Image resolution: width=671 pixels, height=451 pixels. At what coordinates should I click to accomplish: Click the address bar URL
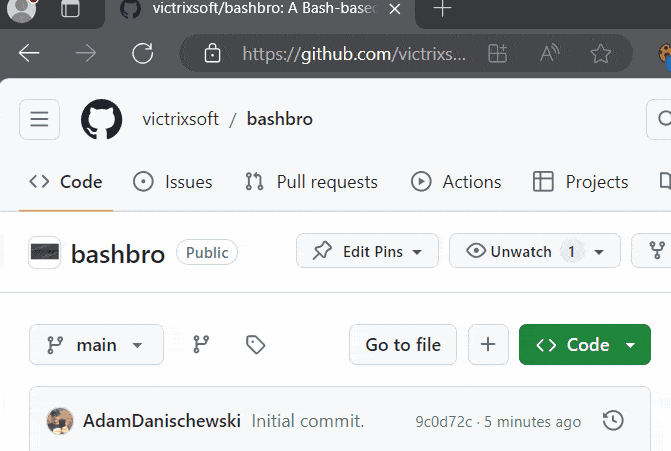[354, 54]
